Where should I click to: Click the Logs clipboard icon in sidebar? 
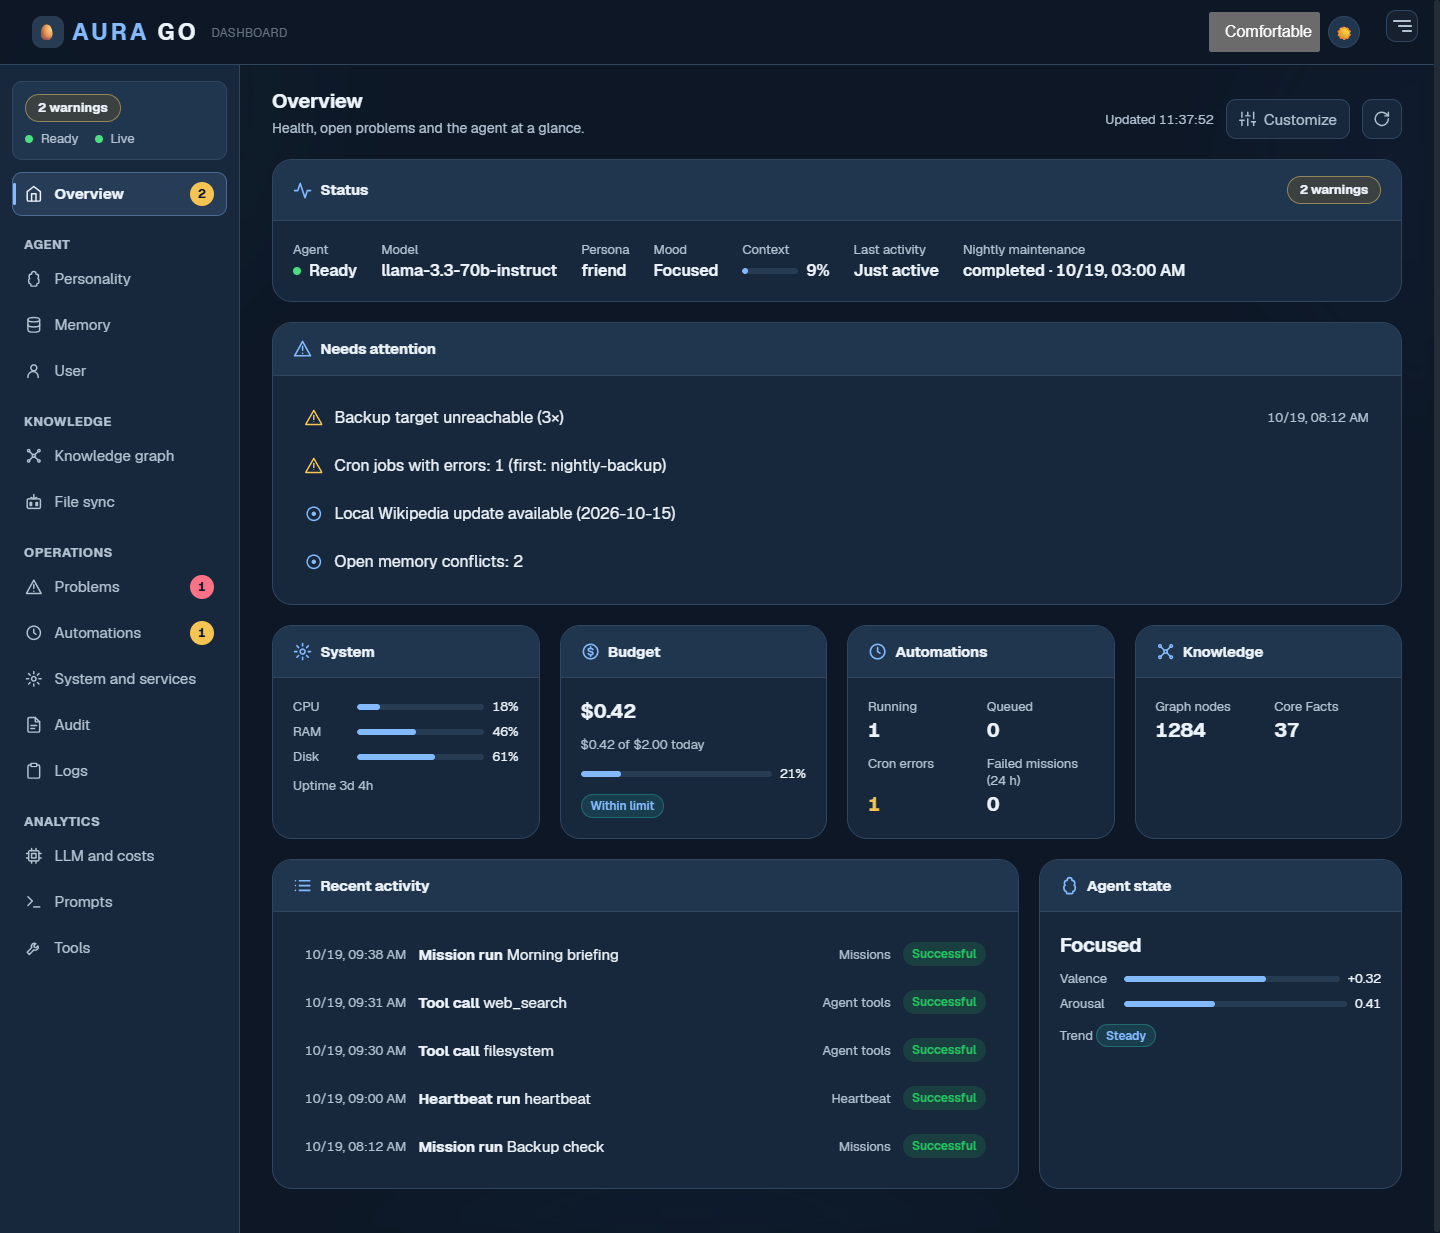(x=34, y=771)
